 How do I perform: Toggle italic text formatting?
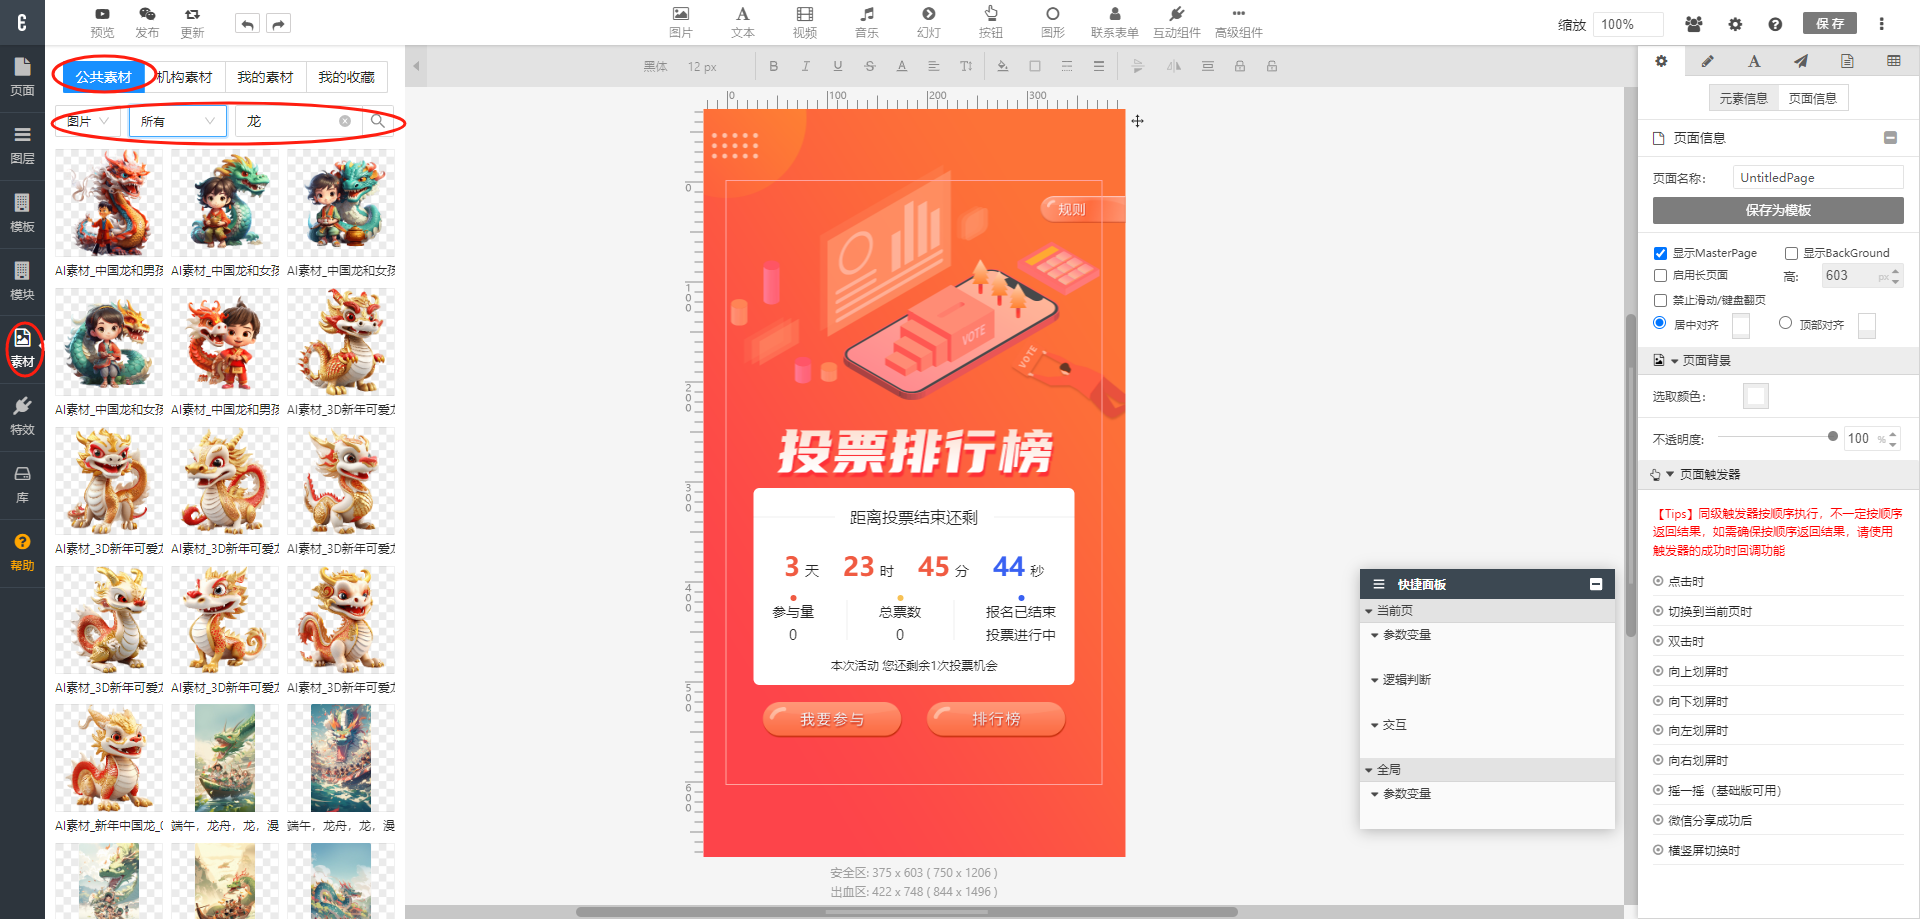805,66
